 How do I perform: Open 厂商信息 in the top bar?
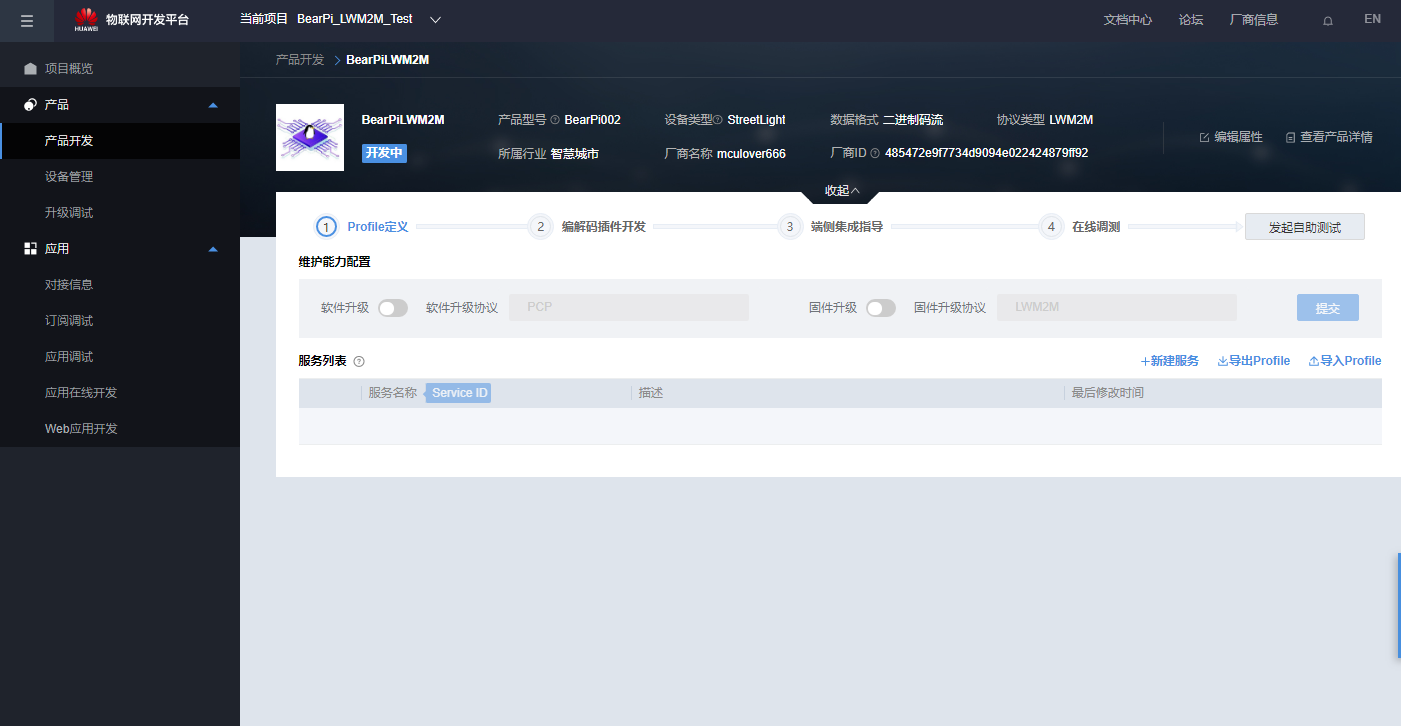coord(1254,20)
